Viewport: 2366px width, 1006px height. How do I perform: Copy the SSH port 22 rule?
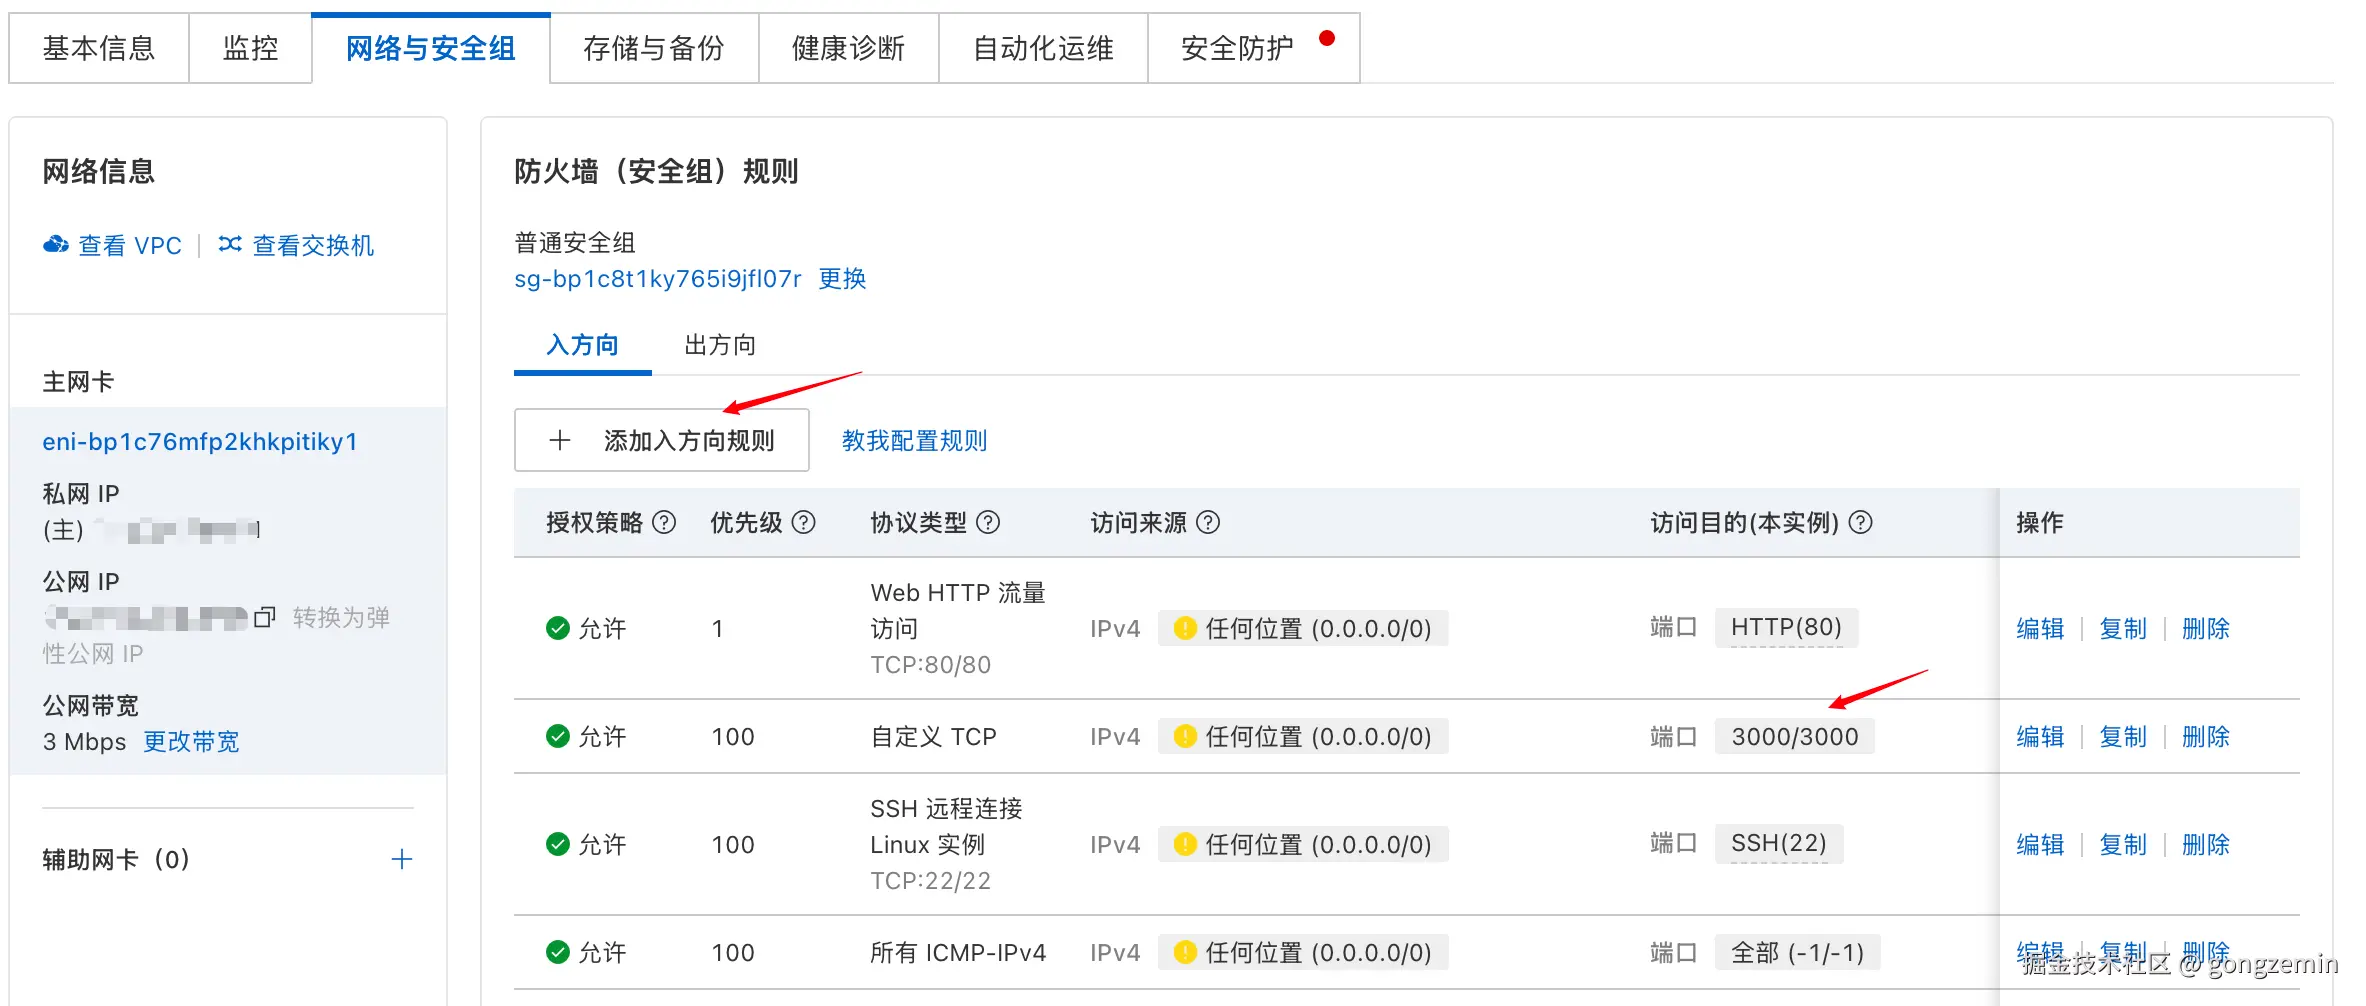2122,845
